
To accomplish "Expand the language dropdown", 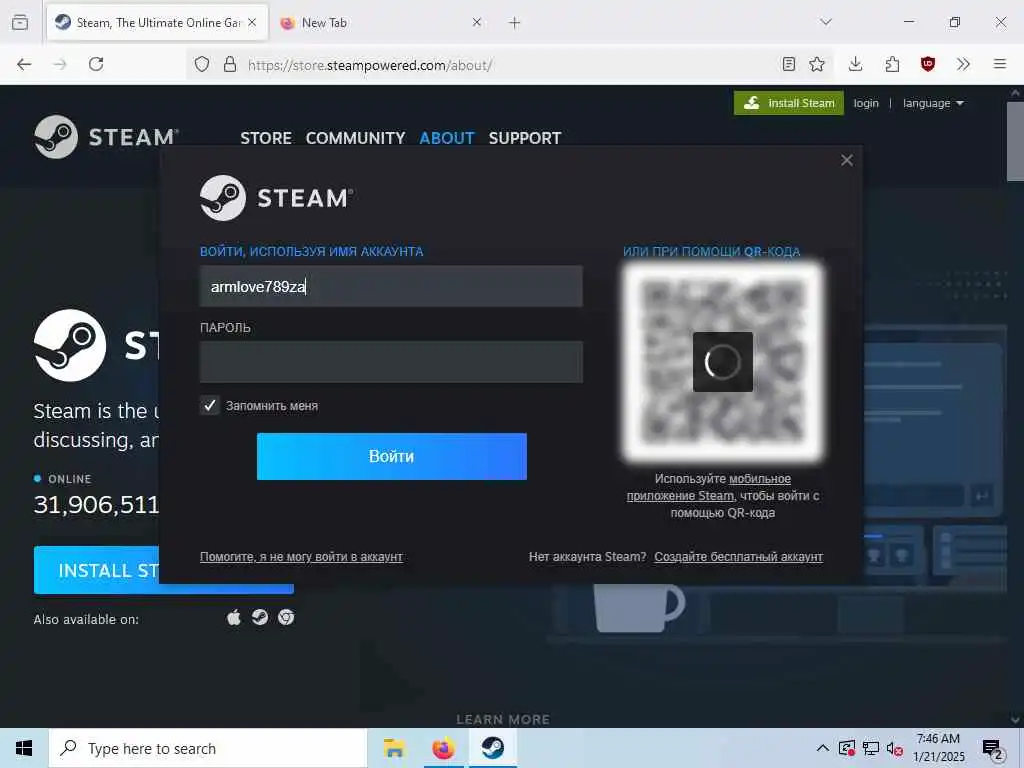I will pyautogui.click(x=933, y=103).
